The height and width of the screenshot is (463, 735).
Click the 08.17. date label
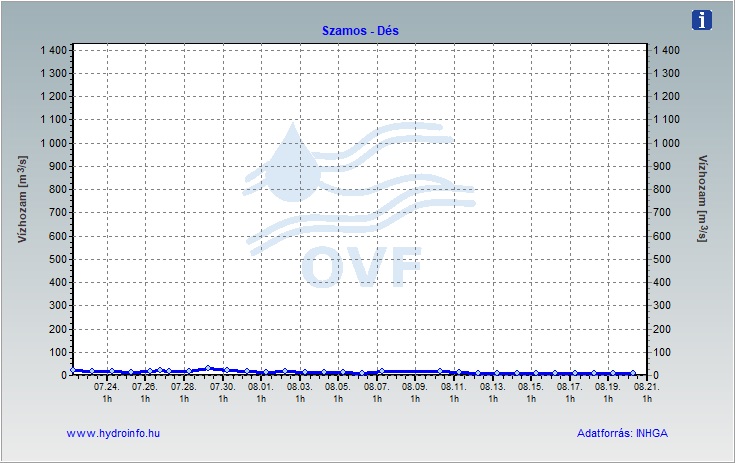click(x=570, y=387)
